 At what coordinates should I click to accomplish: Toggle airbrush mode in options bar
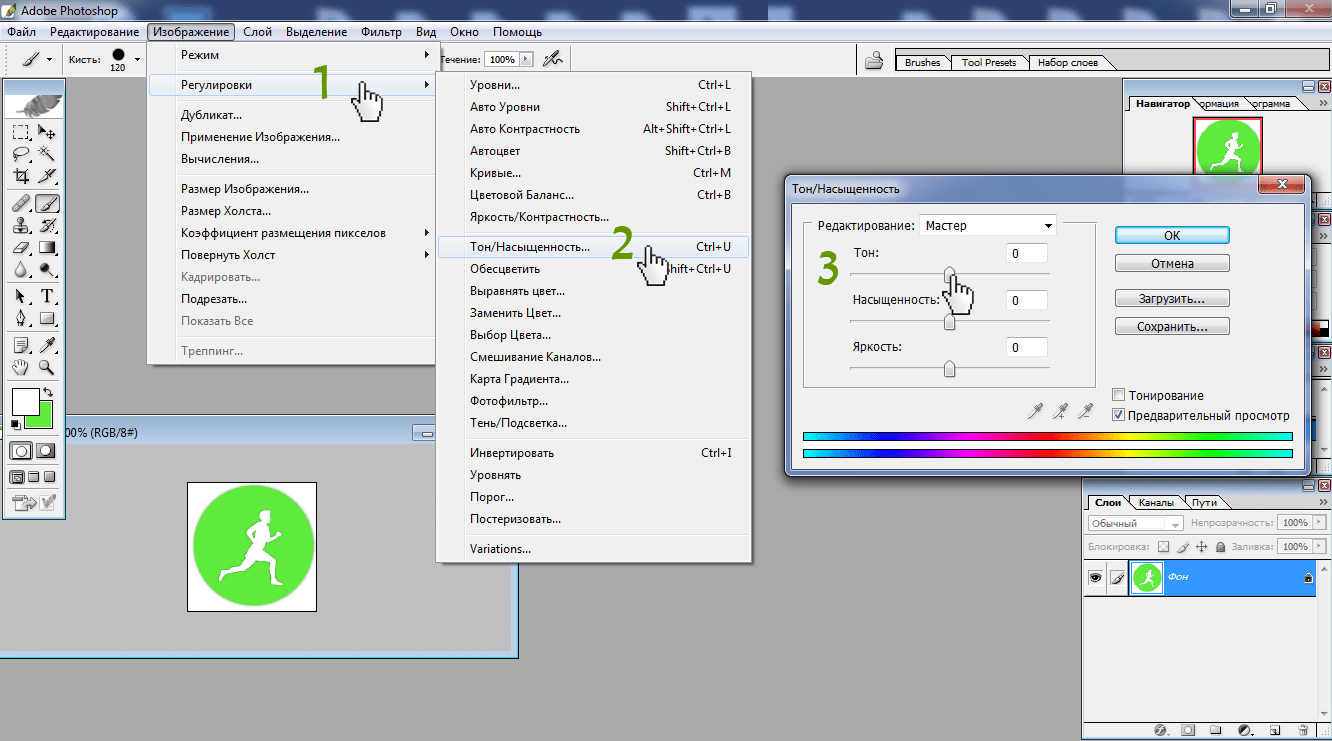tap(553, 59)
